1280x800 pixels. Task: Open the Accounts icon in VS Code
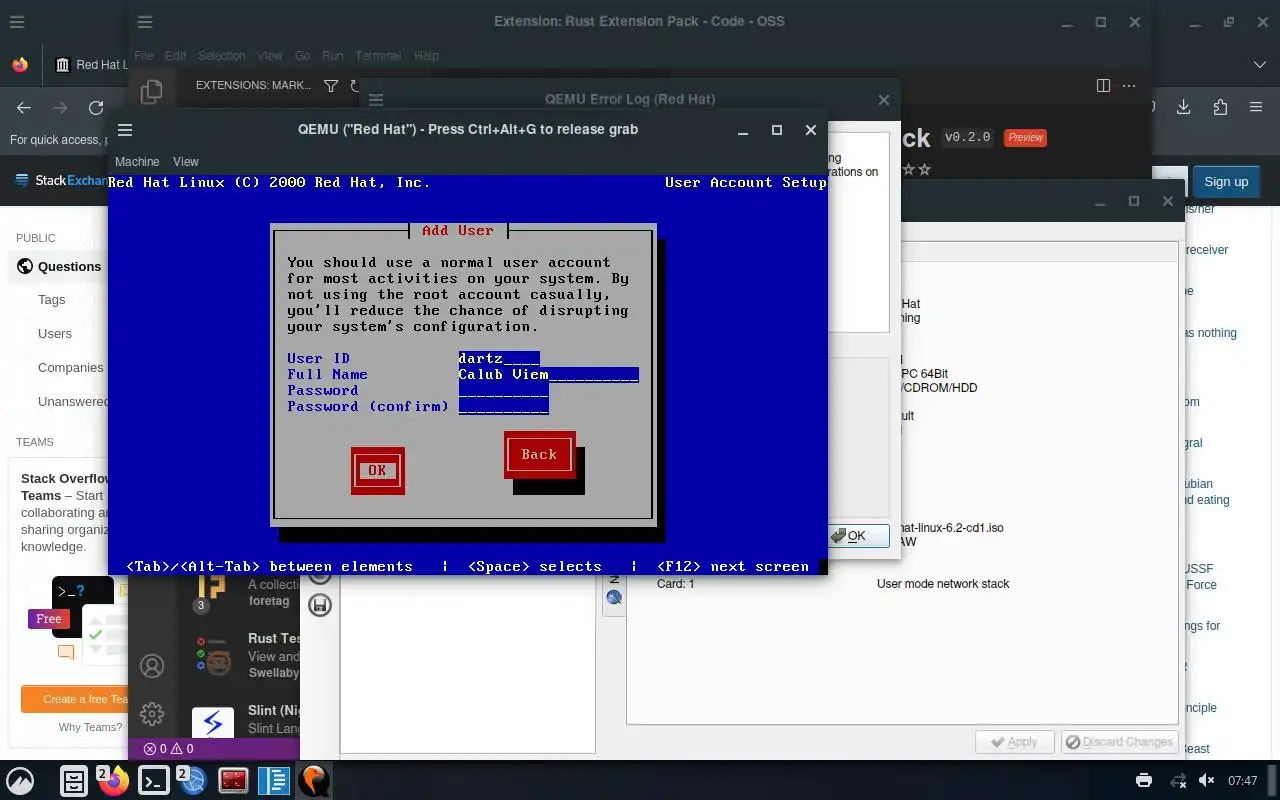tap(152, 666)
